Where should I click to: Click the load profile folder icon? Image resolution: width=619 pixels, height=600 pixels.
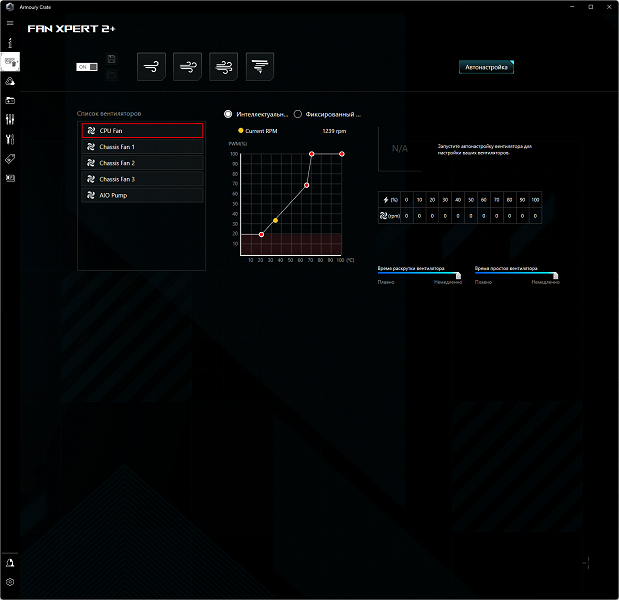pyautogui.click(x=111, y=75)
